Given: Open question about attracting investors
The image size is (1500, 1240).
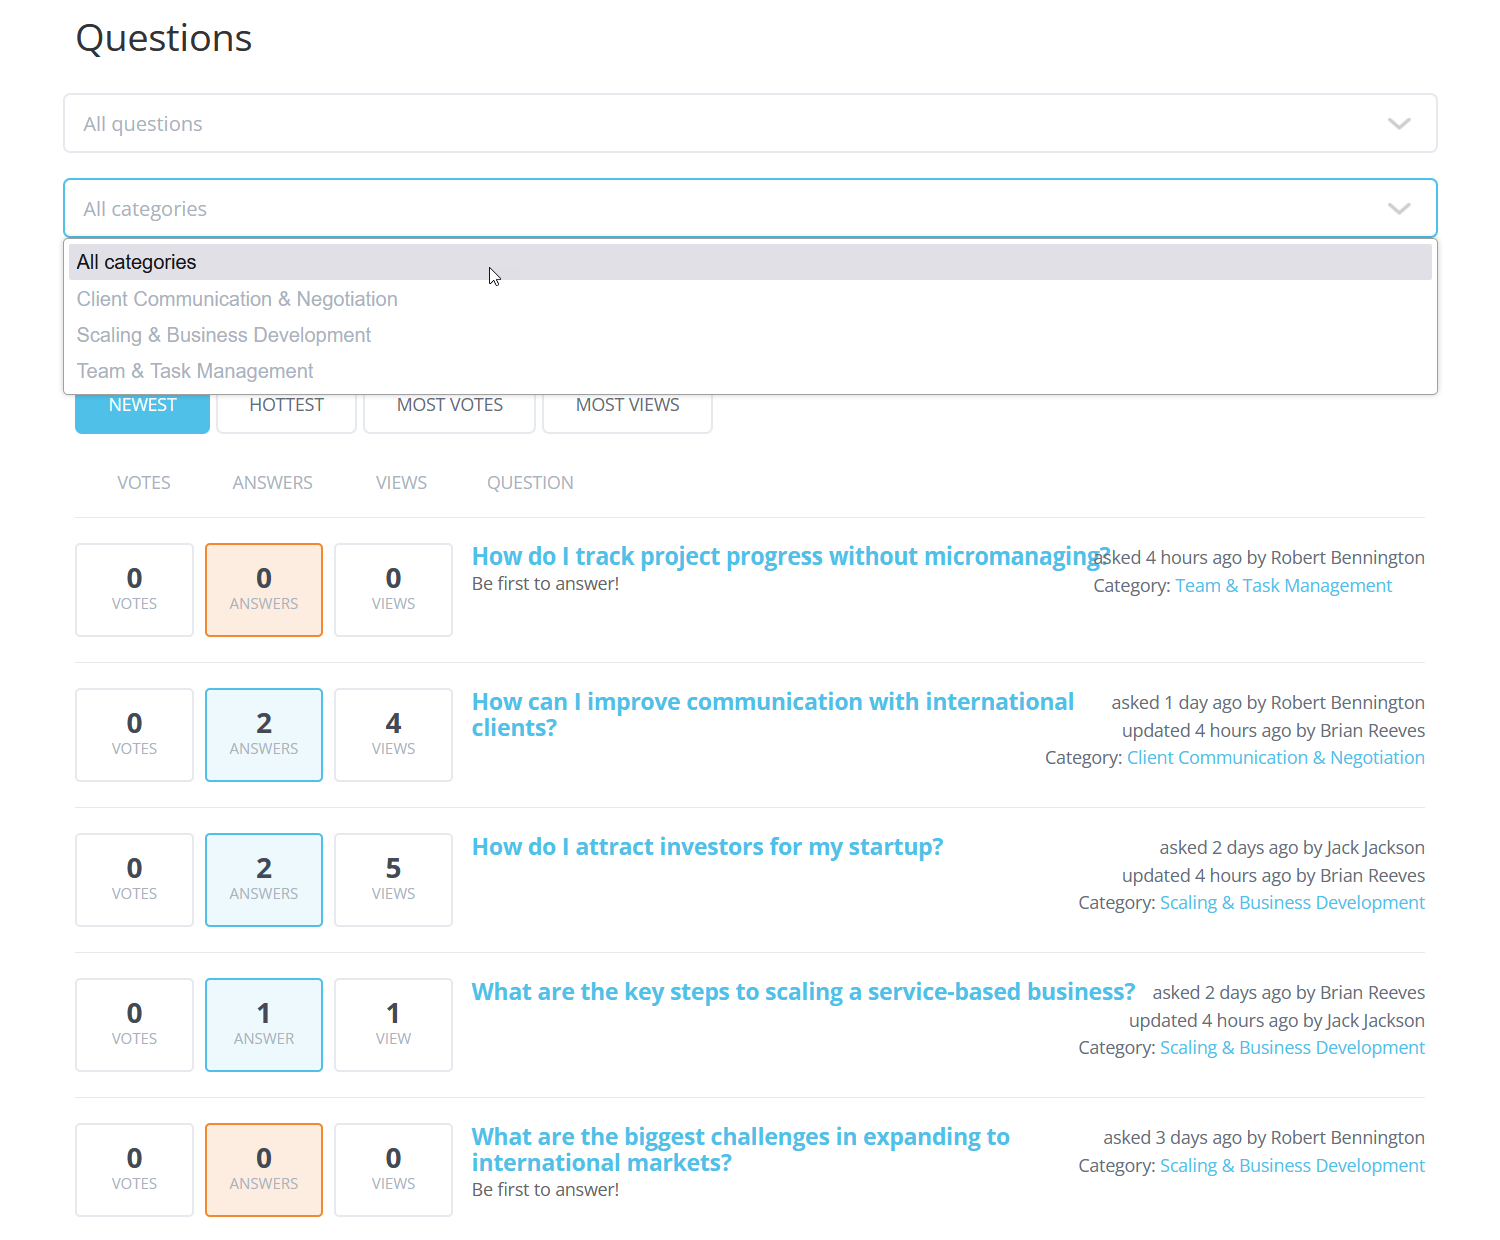Looking at the screenshot, I should click(x=707, y=847).
